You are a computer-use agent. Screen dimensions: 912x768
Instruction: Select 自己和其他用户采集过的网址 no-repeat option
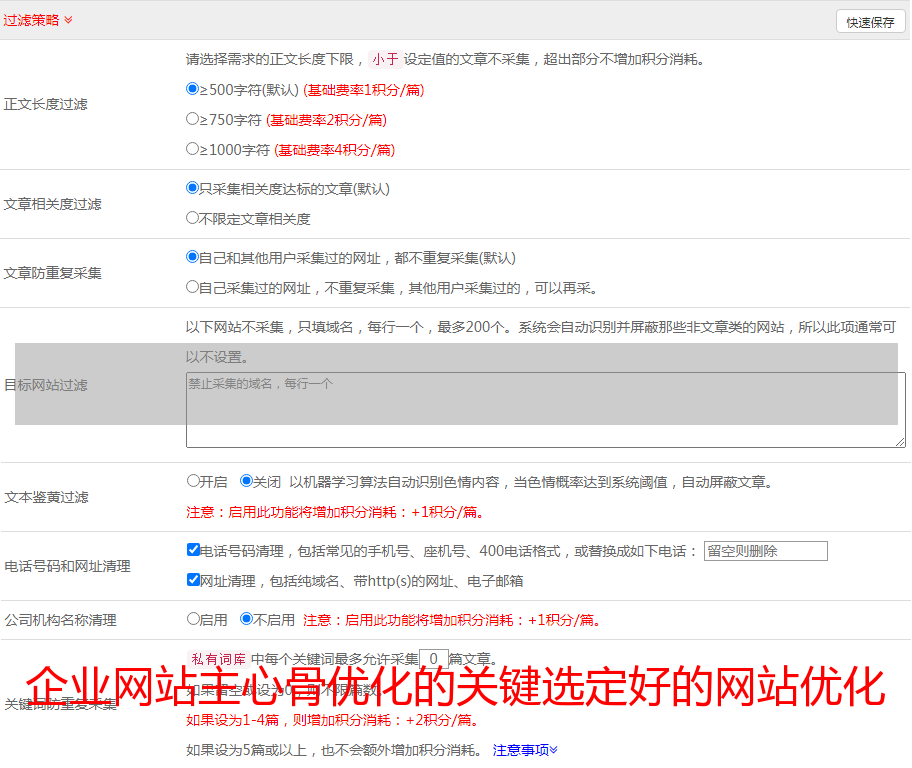[x=193, y=257]
